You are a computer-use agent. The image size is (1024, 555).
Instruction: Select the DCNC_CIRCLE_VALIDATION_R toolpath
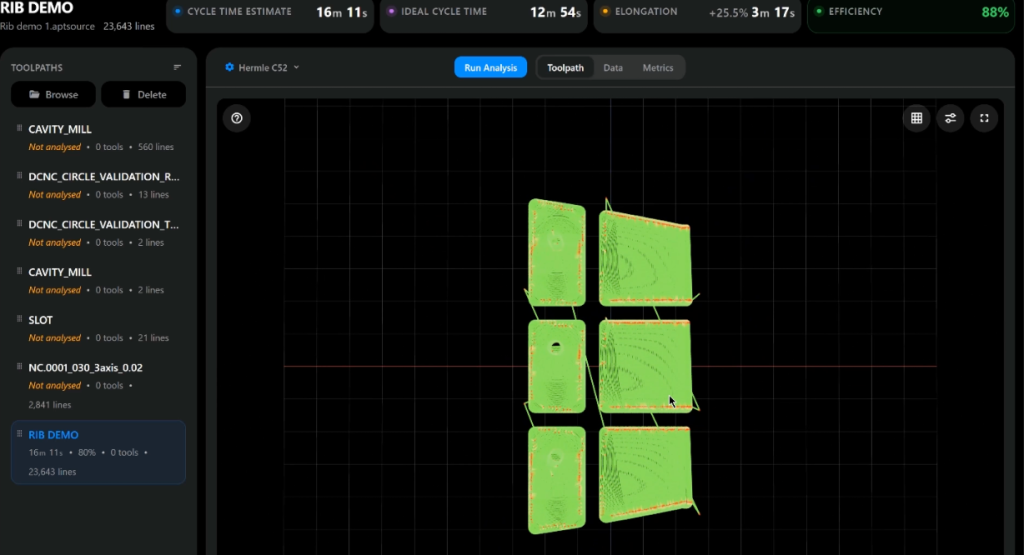pos(98,185)
